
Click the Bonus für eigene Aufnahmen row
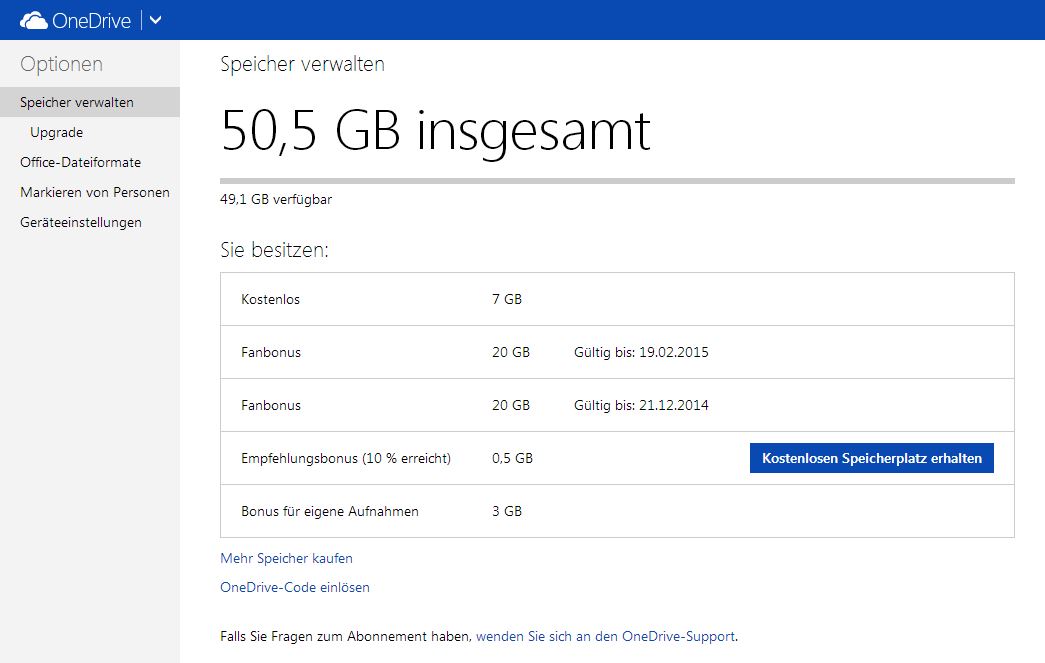point(617,511)
